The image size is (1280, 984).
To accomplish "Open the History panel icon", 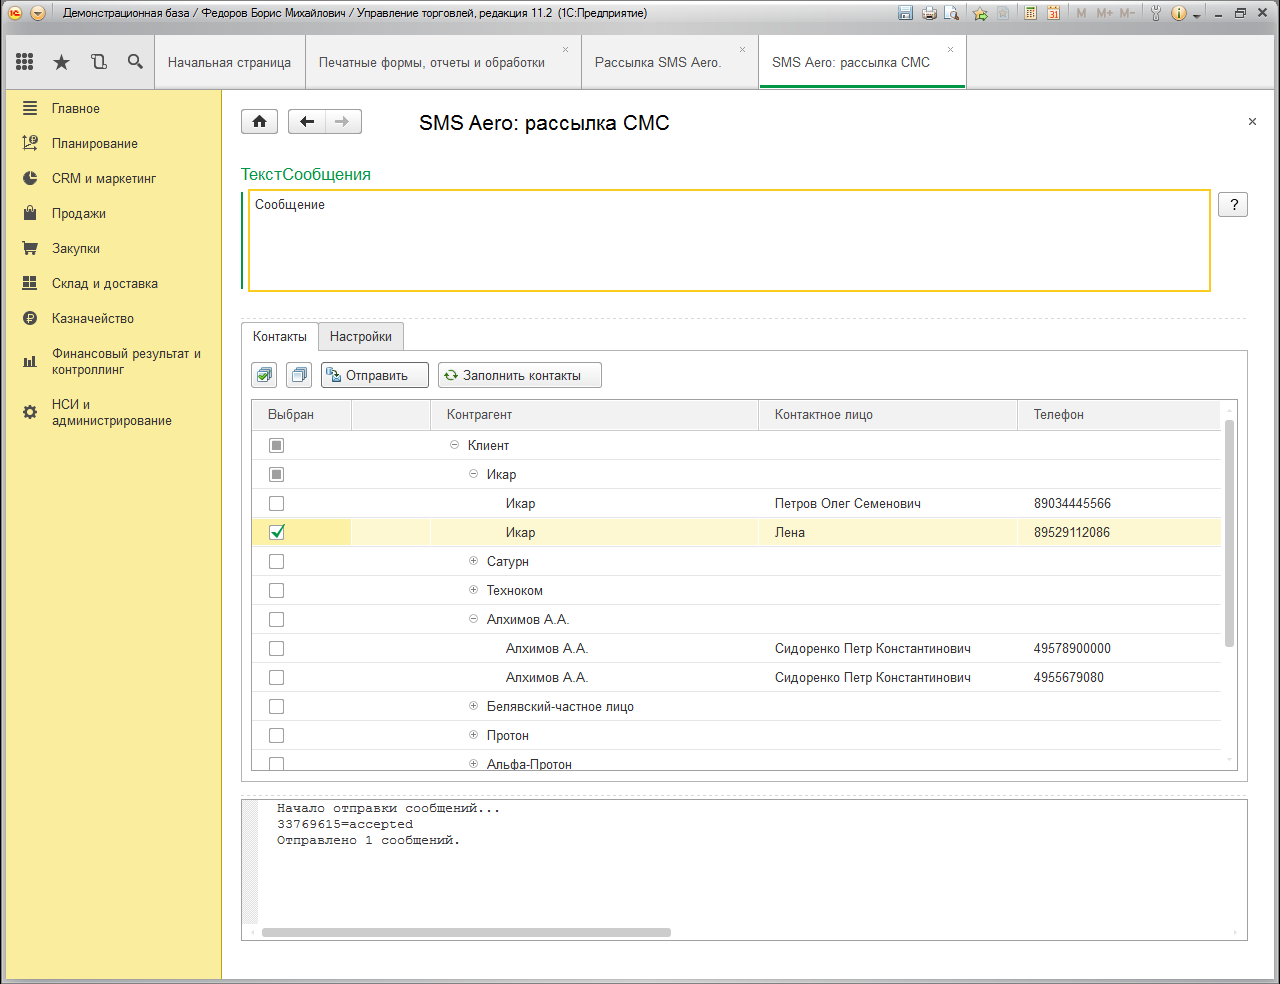I will pos(99,62).
